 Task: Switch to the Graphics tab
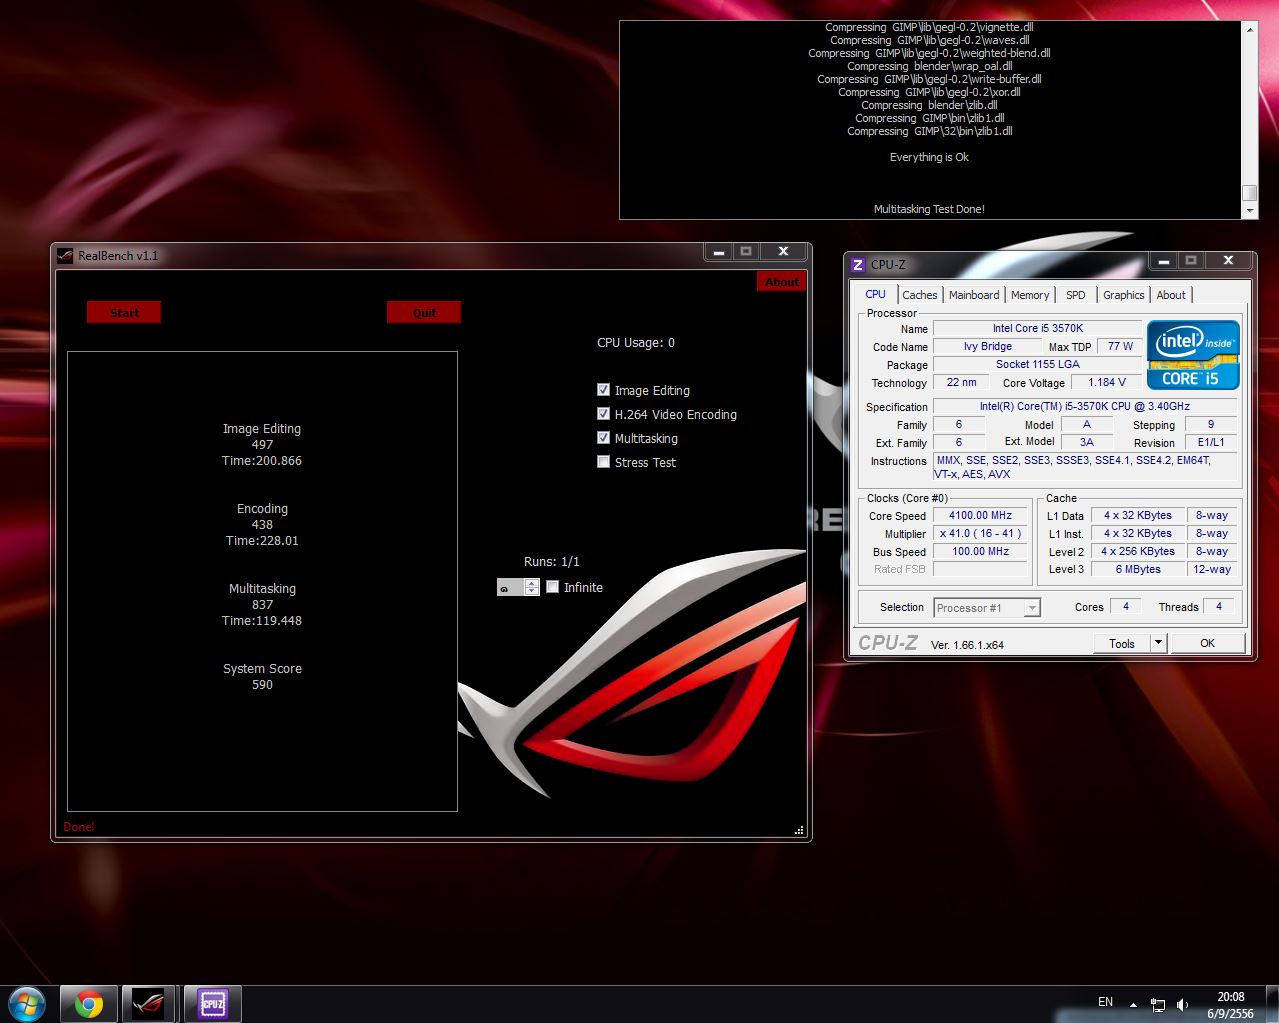[1123, 295]
